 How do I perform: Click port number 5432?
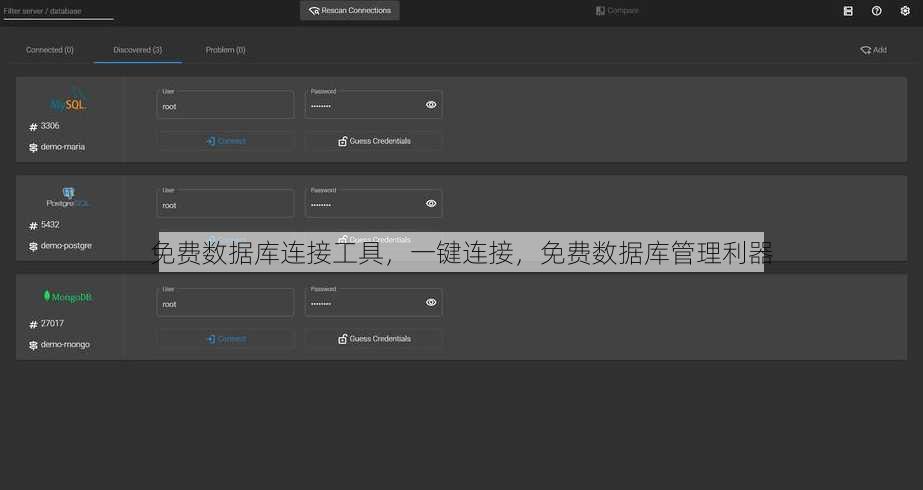[50, 225]
